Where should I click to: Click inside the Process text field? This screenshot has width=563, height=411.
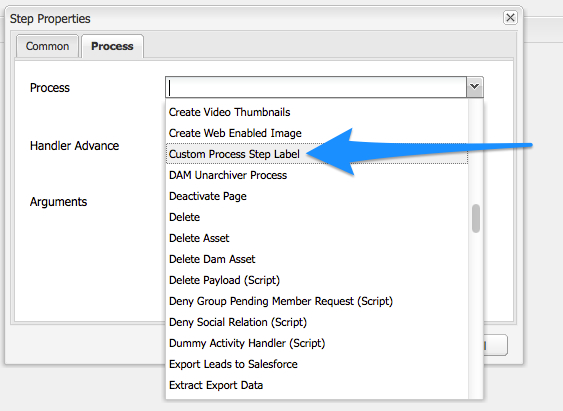[x=316, y=87]
